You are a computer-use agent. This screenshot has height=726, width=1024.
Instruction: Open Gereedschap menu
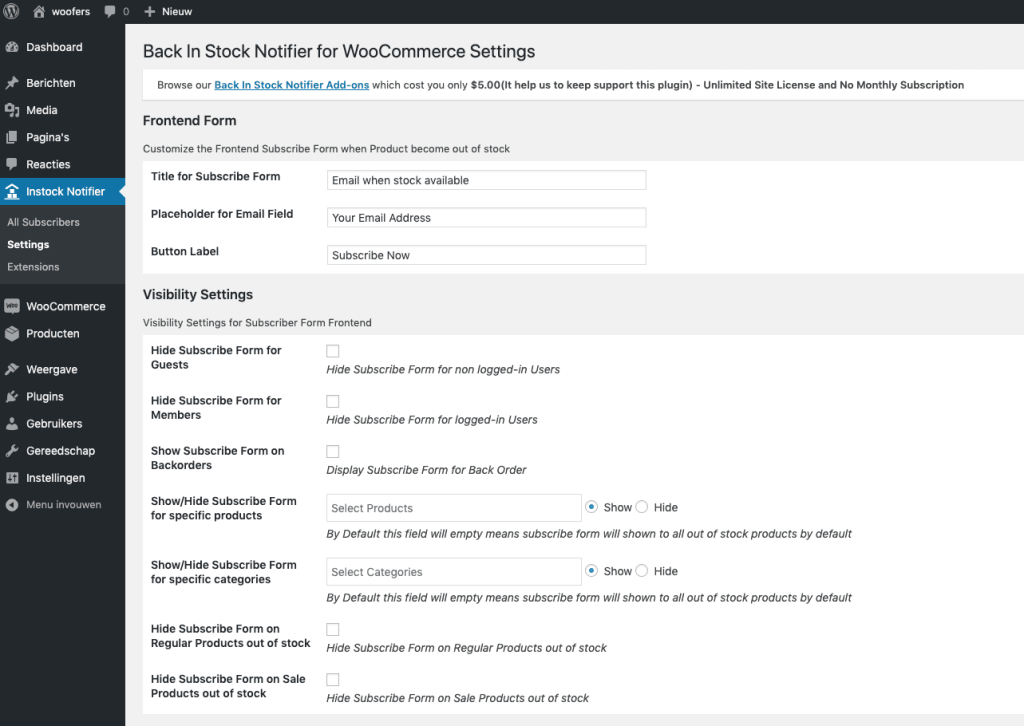[x=62, y=450]
